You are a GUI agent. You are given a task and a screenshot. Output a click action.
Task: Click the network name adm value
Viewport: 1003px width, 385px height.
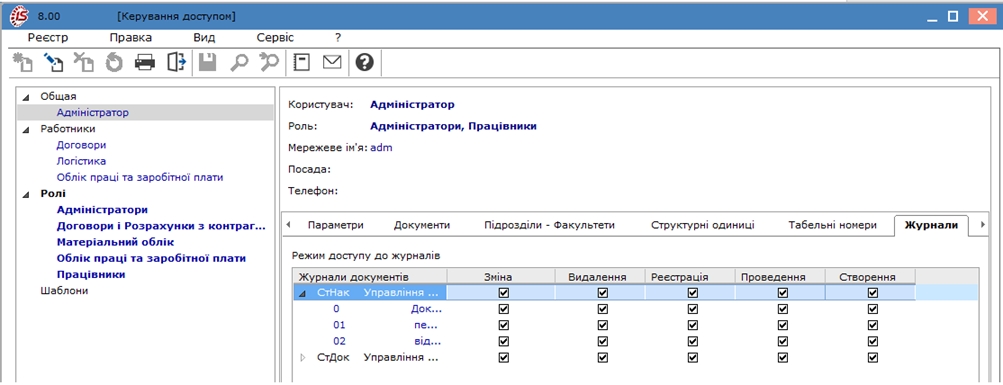[381, 148]
